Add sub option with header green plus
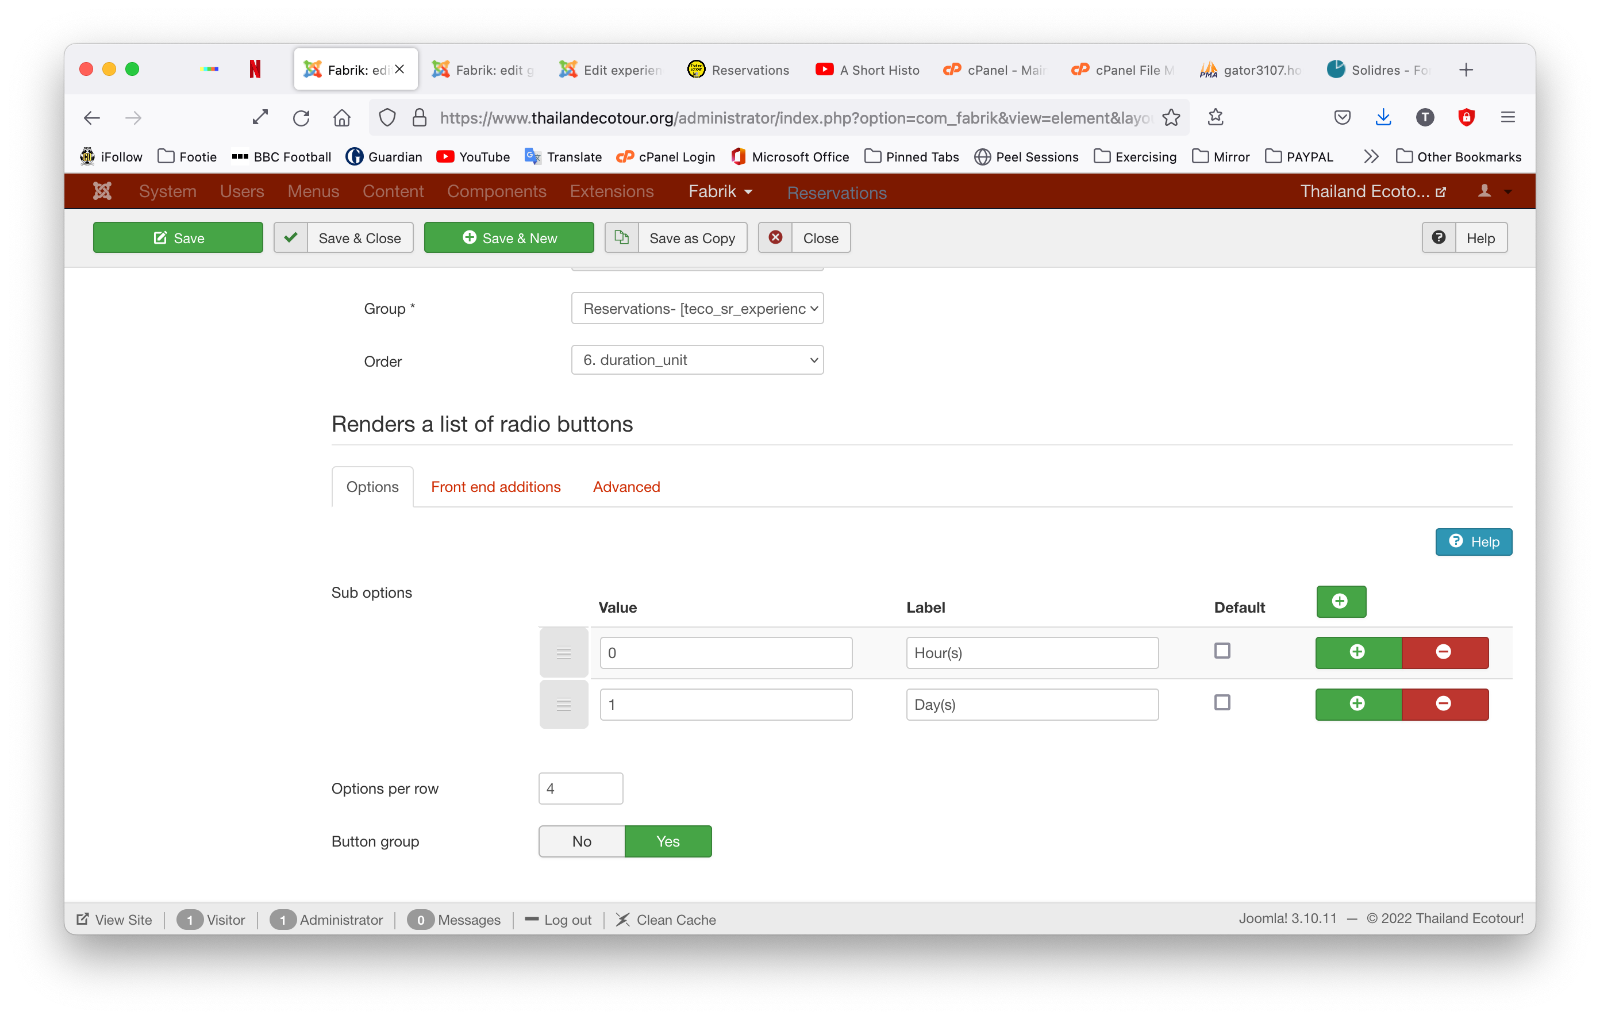The height and width of the screenshot is (1019, 1600). [1340, 602]
